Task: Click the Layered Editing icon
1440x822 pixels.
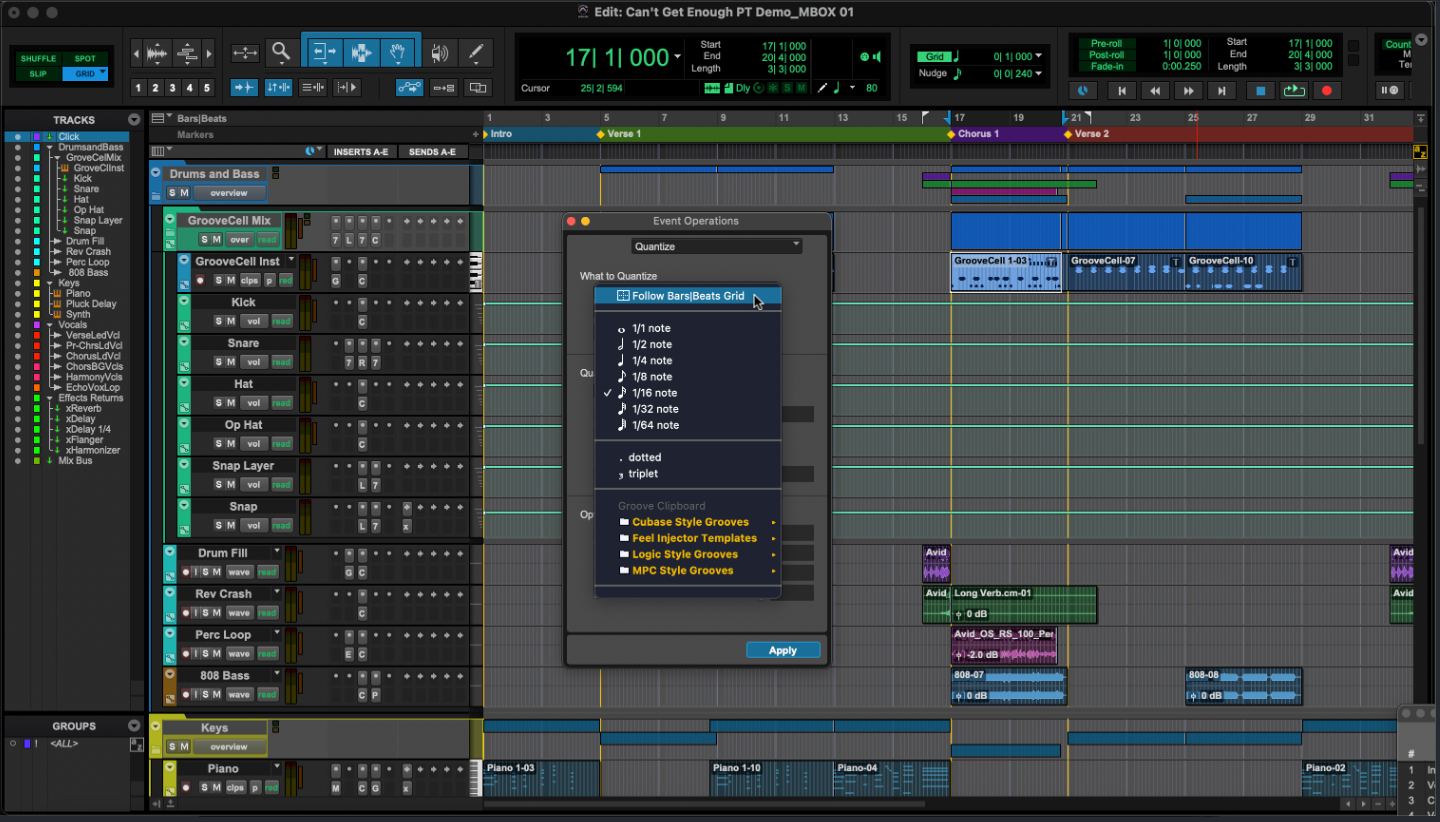Action: (478, 87)
